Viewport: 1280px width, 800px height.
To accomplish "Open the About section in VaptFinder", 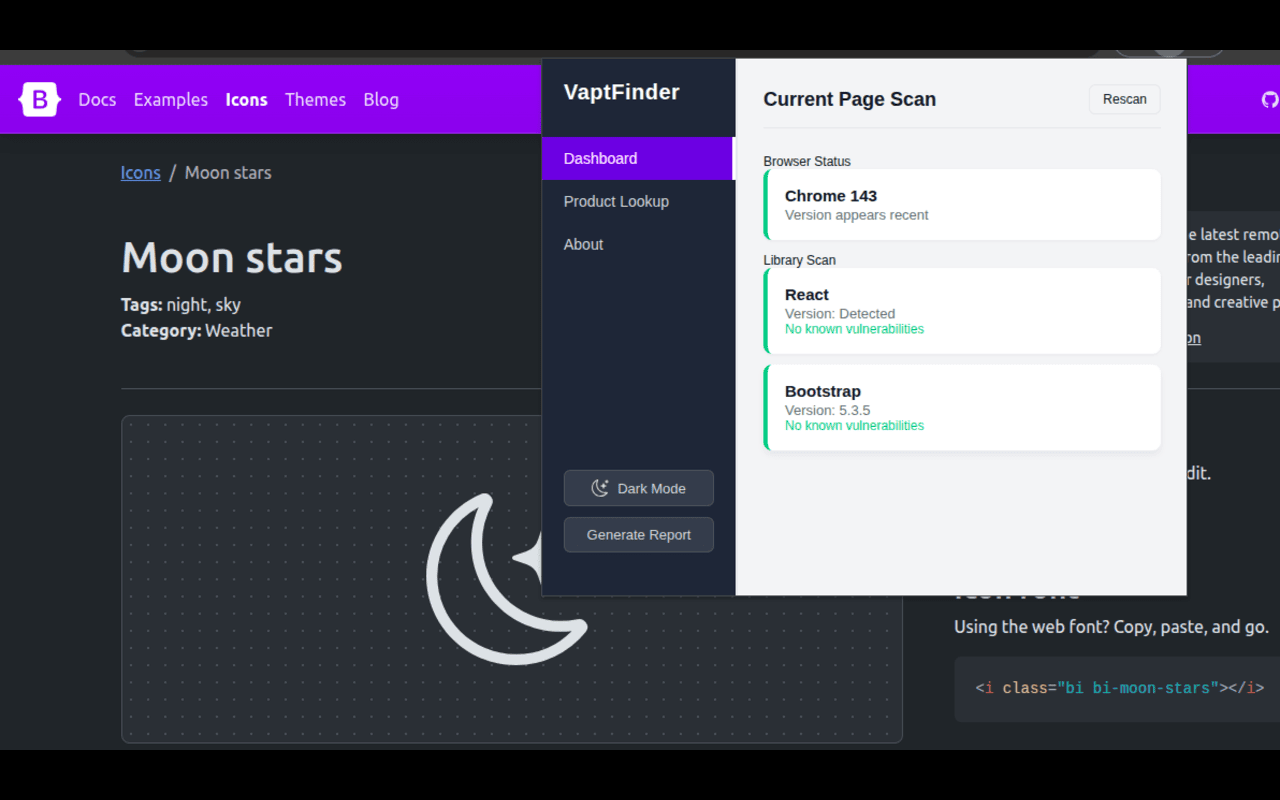I will (638, 244).
